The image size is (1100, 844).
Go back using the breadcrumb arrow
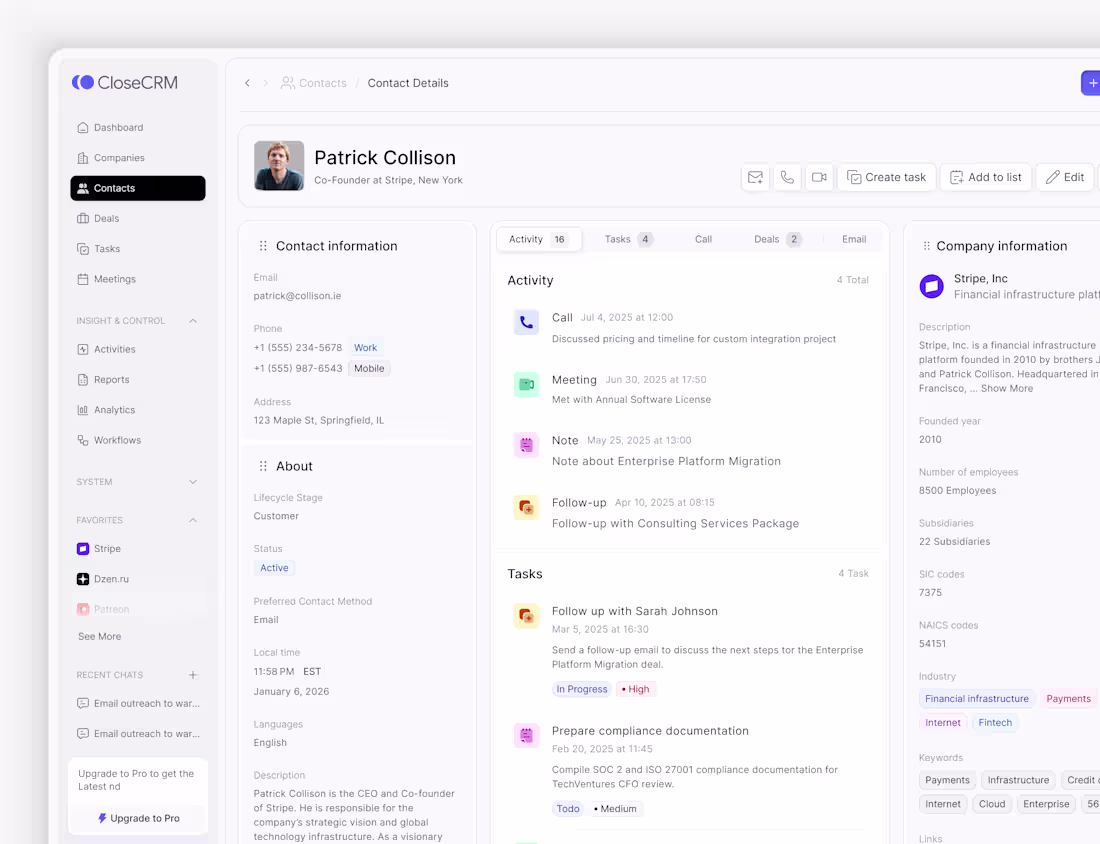[247, 83]
